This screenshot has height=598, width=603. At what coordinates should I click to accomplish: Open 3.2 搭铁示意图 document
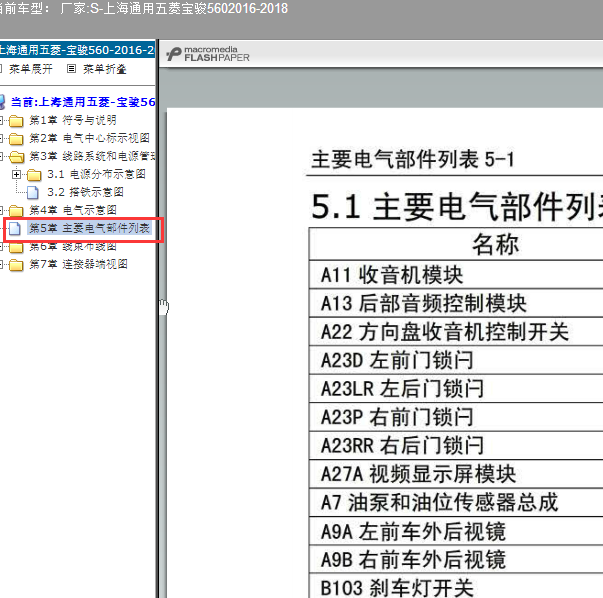[x=85, y=192]
